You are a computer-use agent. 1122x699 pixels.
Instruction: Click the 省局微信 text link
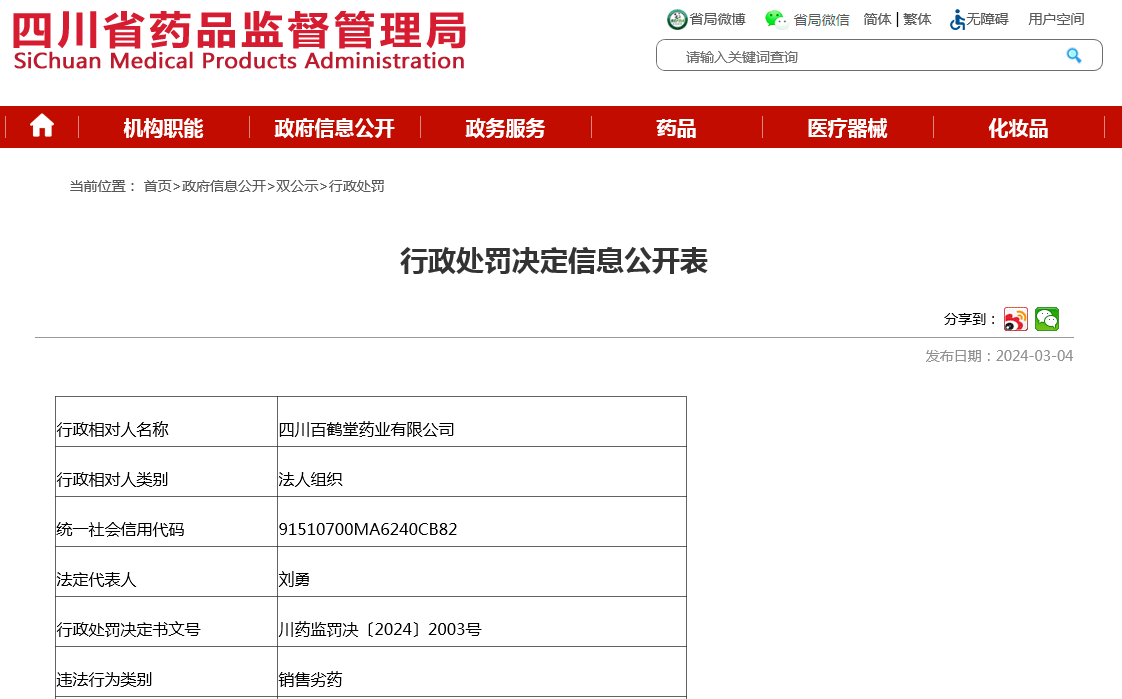tap(821, 20)
